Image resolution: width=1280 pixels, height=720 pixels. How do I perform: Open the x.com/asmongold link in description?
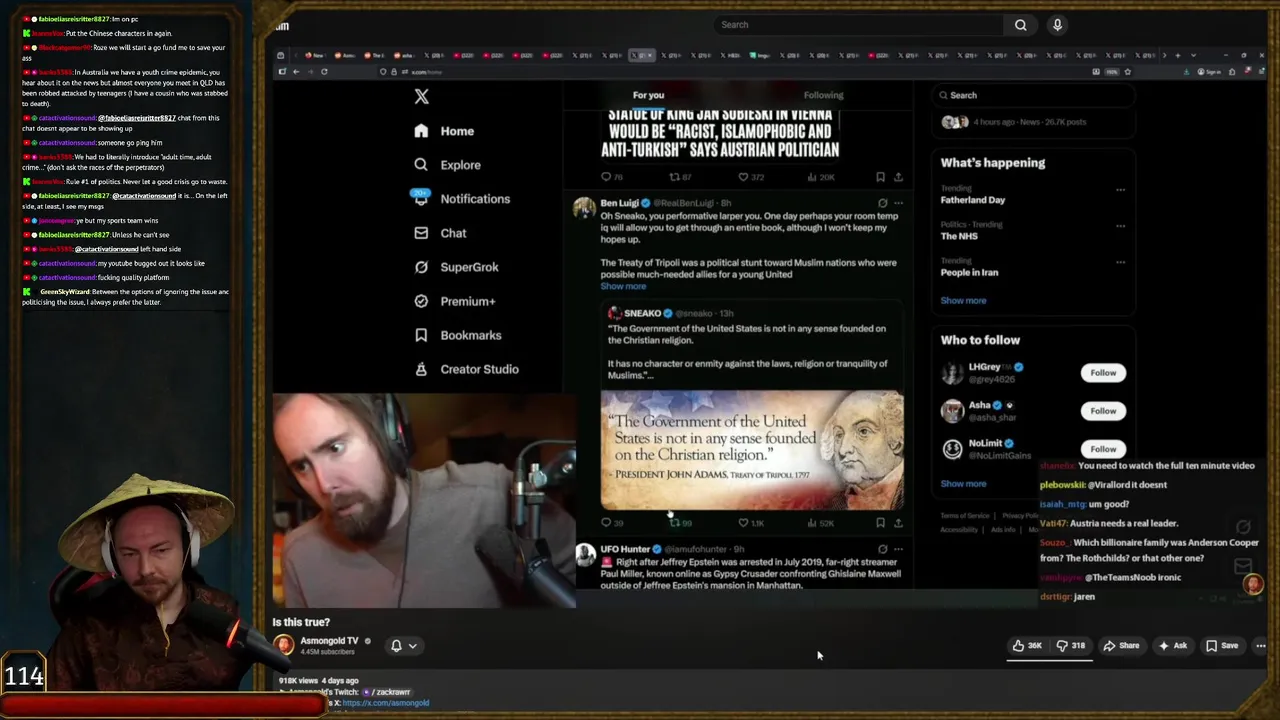[x=386, y=703]
